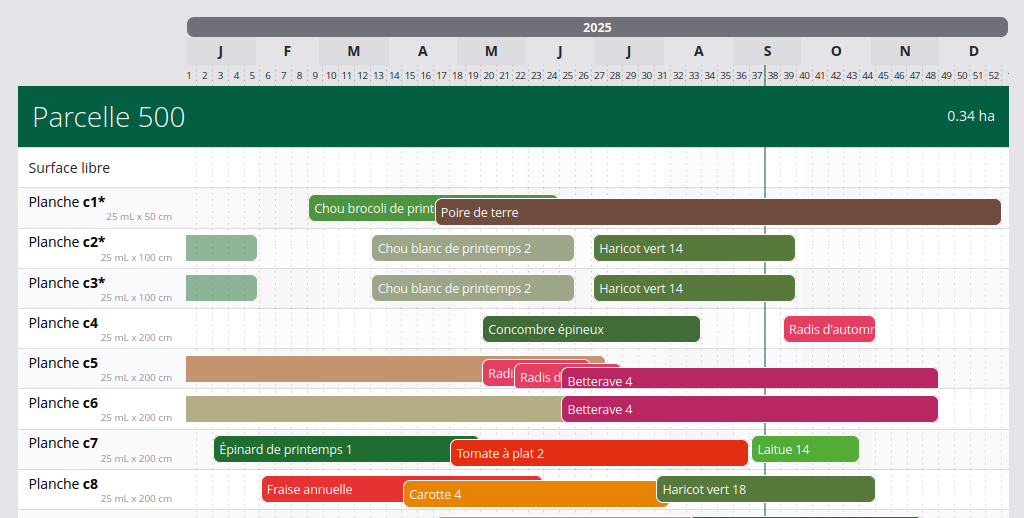Select the S month header for September

click(767, 51)
